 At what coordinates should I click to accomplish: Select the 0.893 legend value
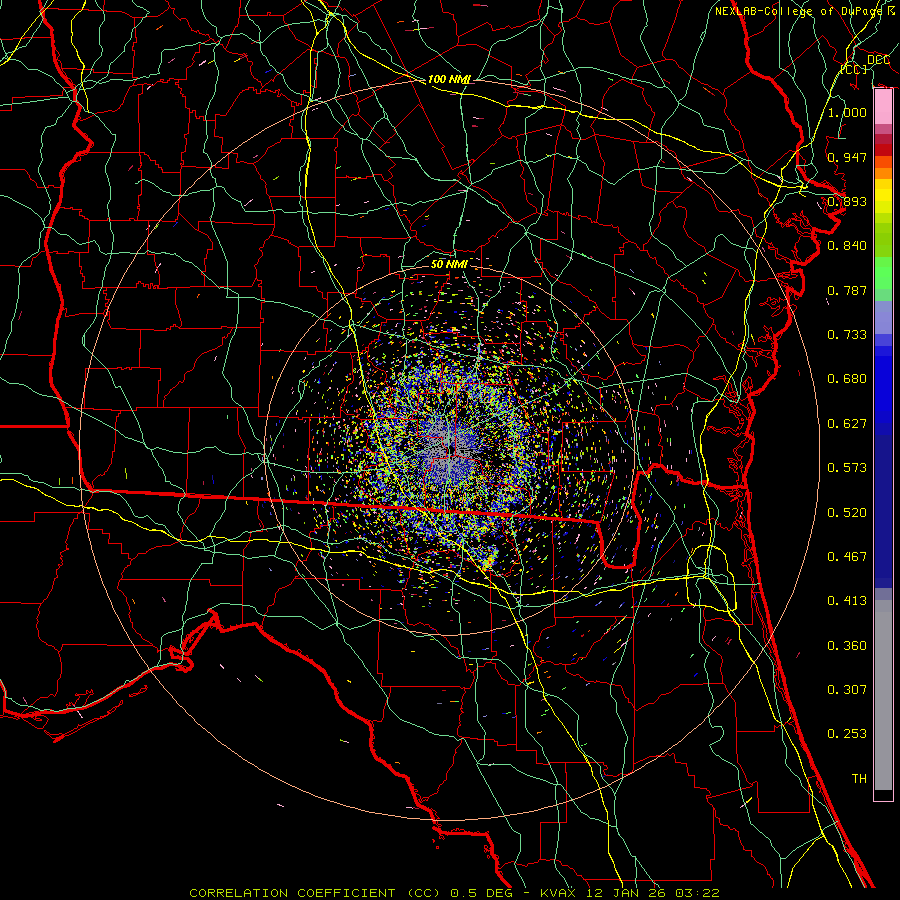click(847, 201)
